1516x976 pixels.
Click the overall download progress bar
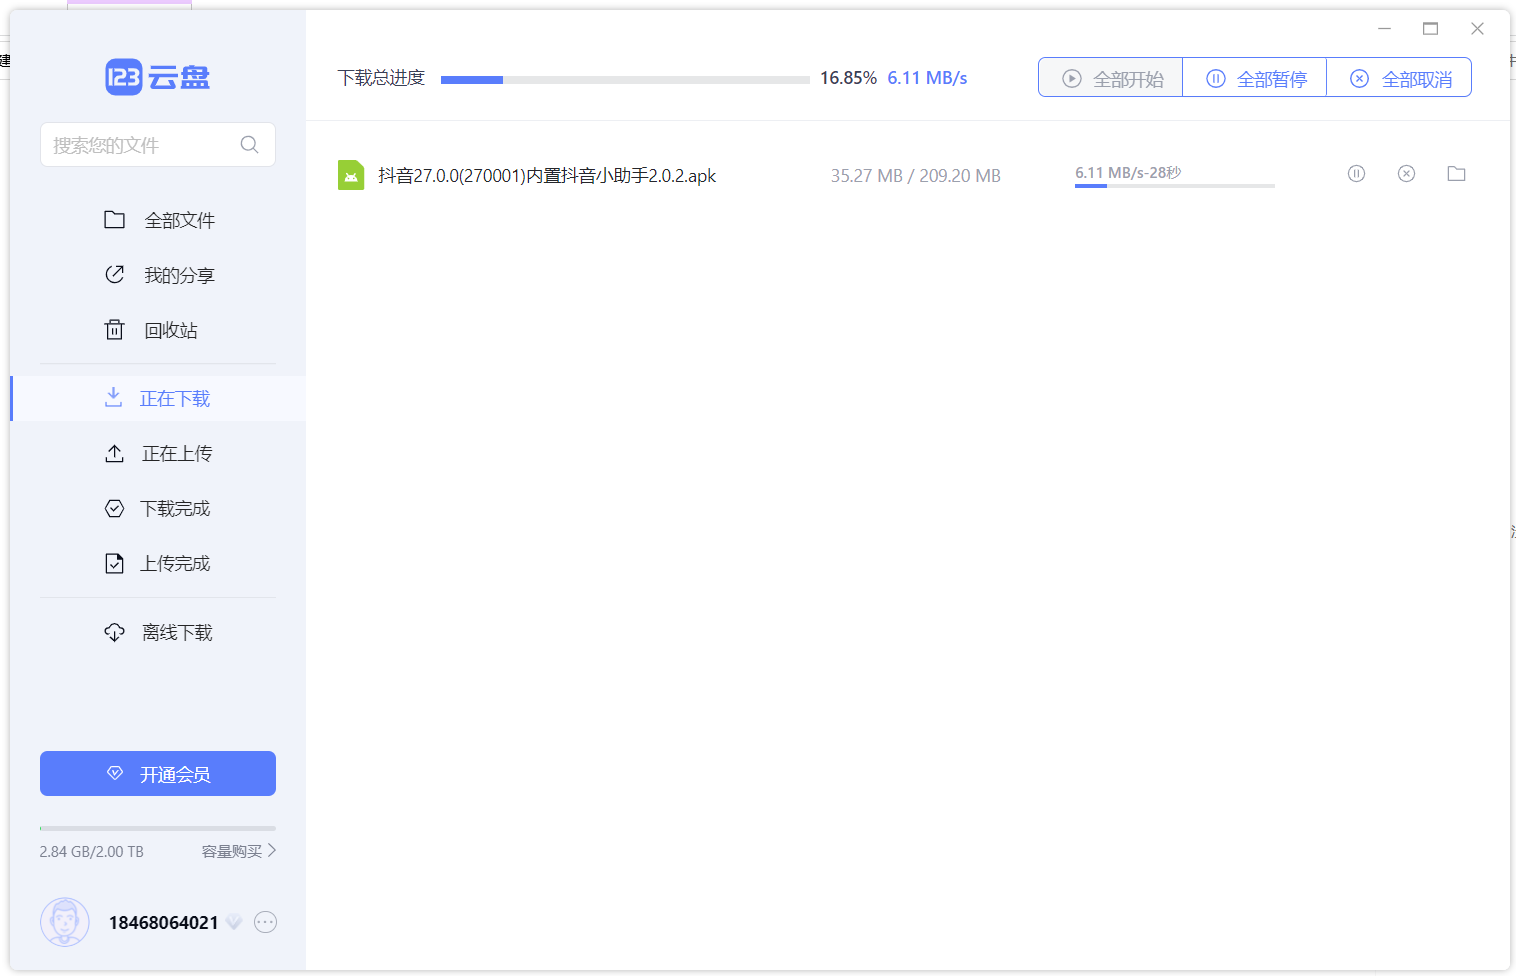pos(625,79)
